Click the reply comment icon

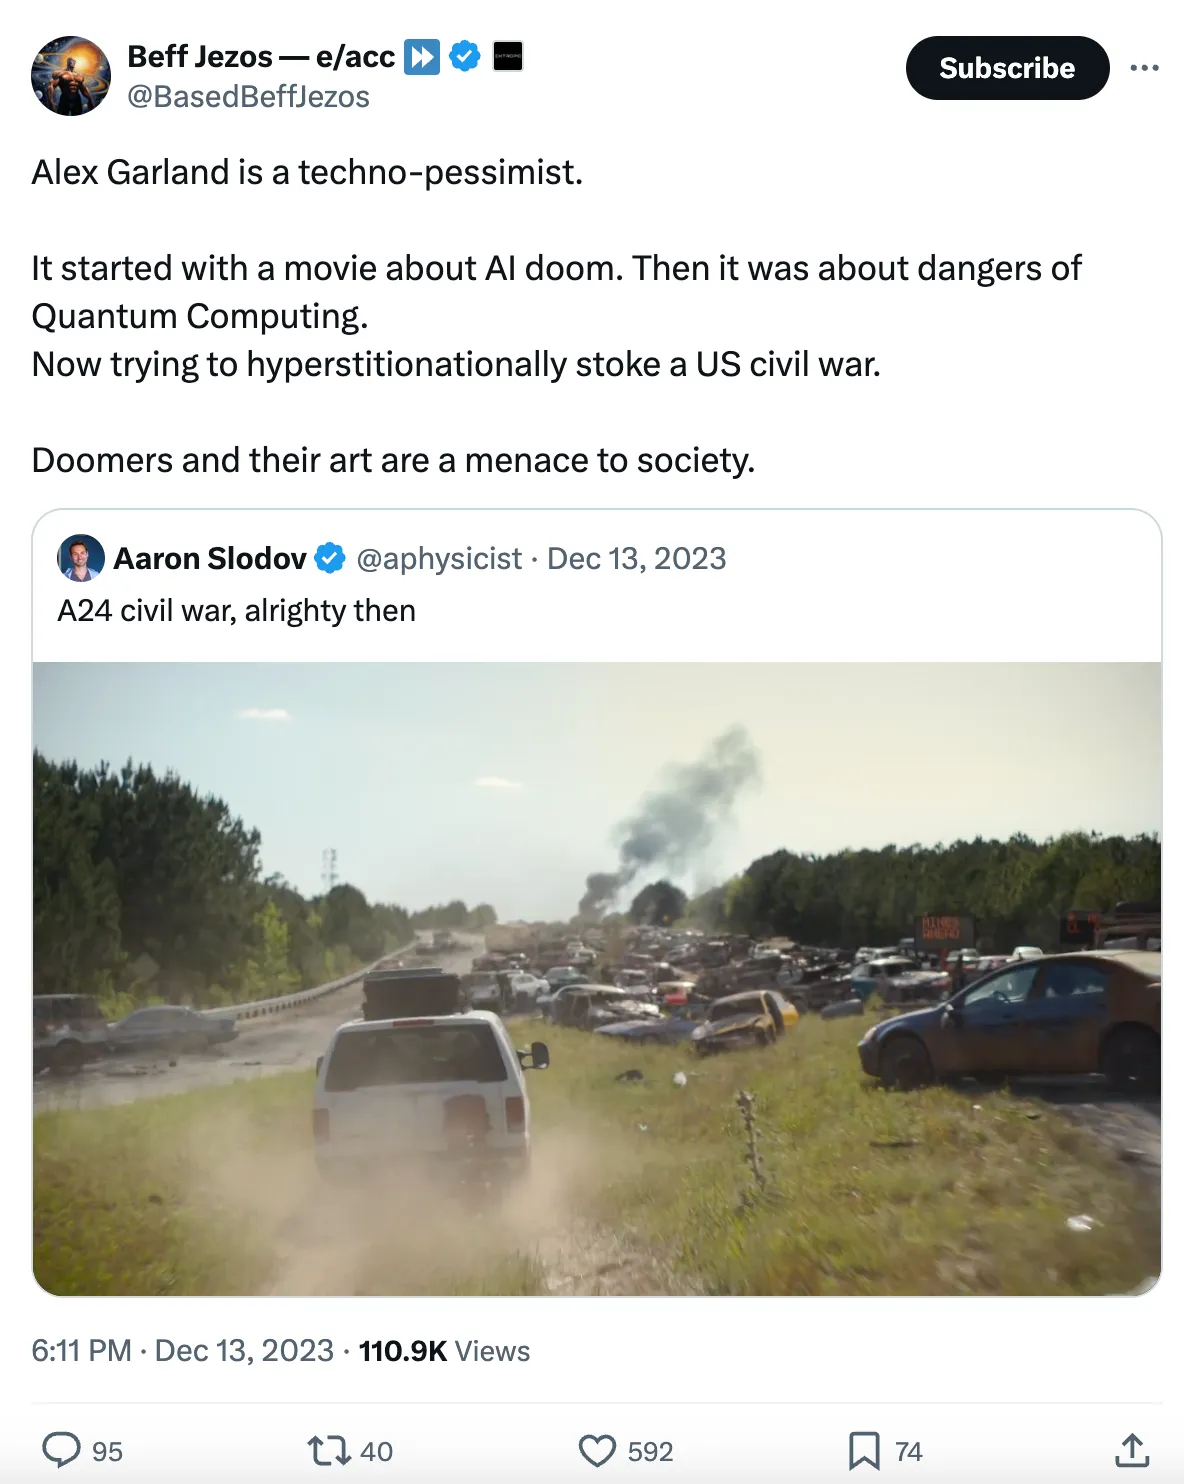pyautogui.click(x=62, y=1450)
